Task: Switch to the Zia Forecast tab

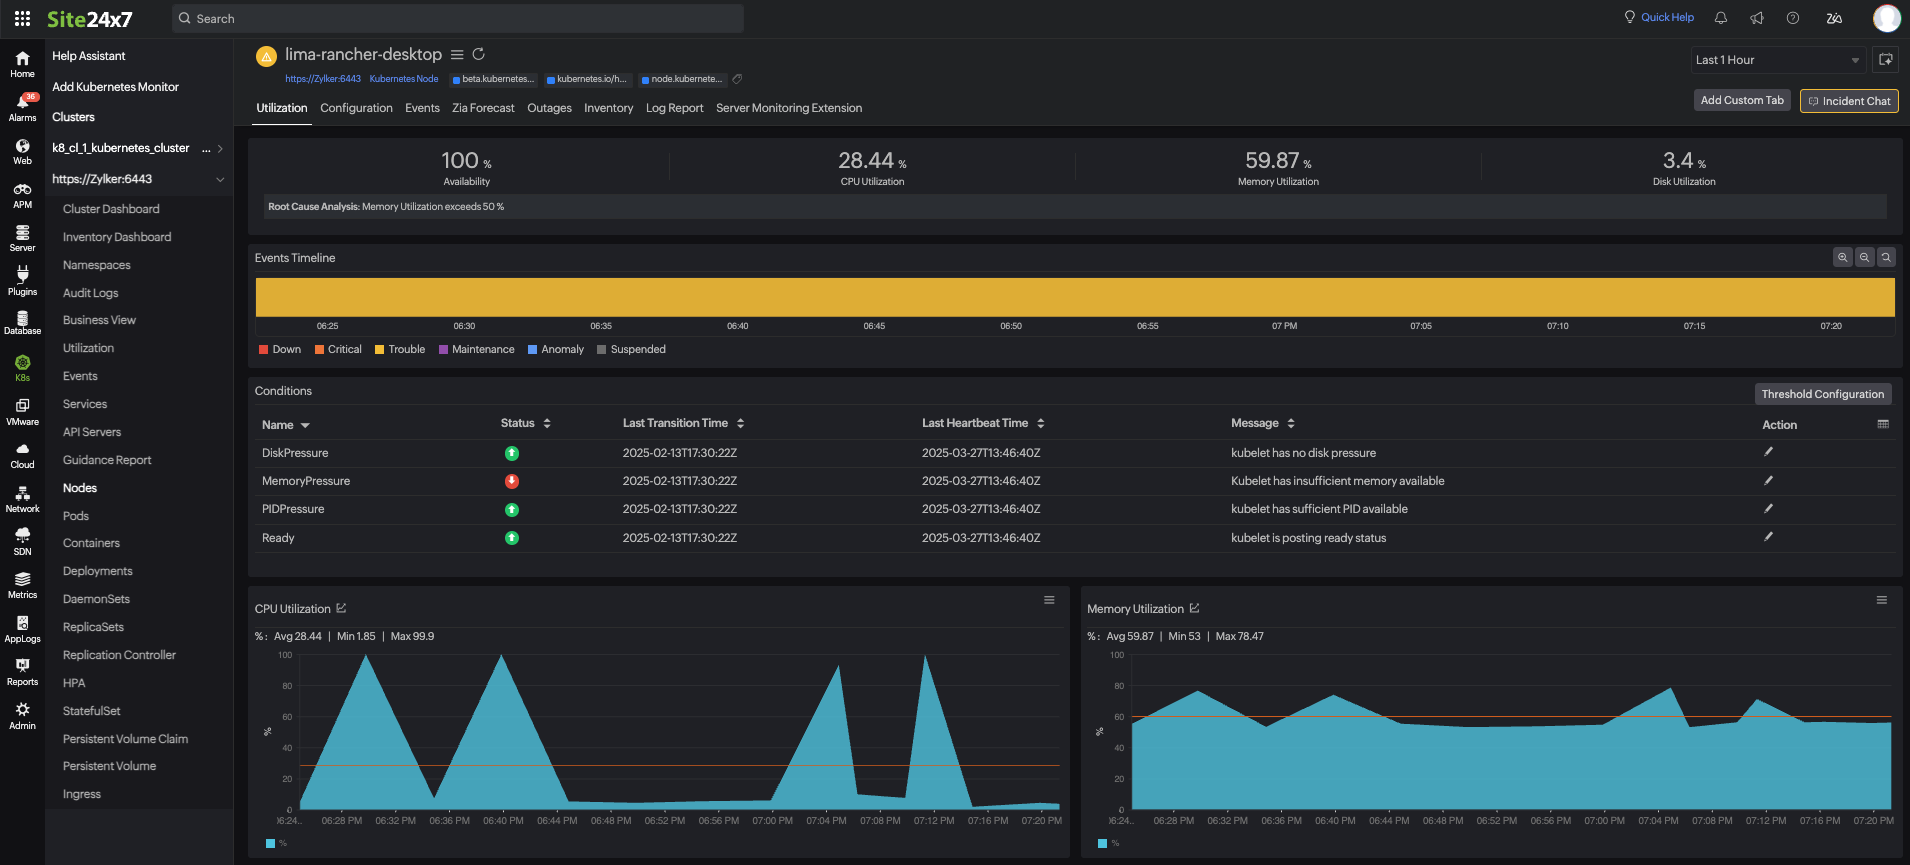Action: (483, 108)
